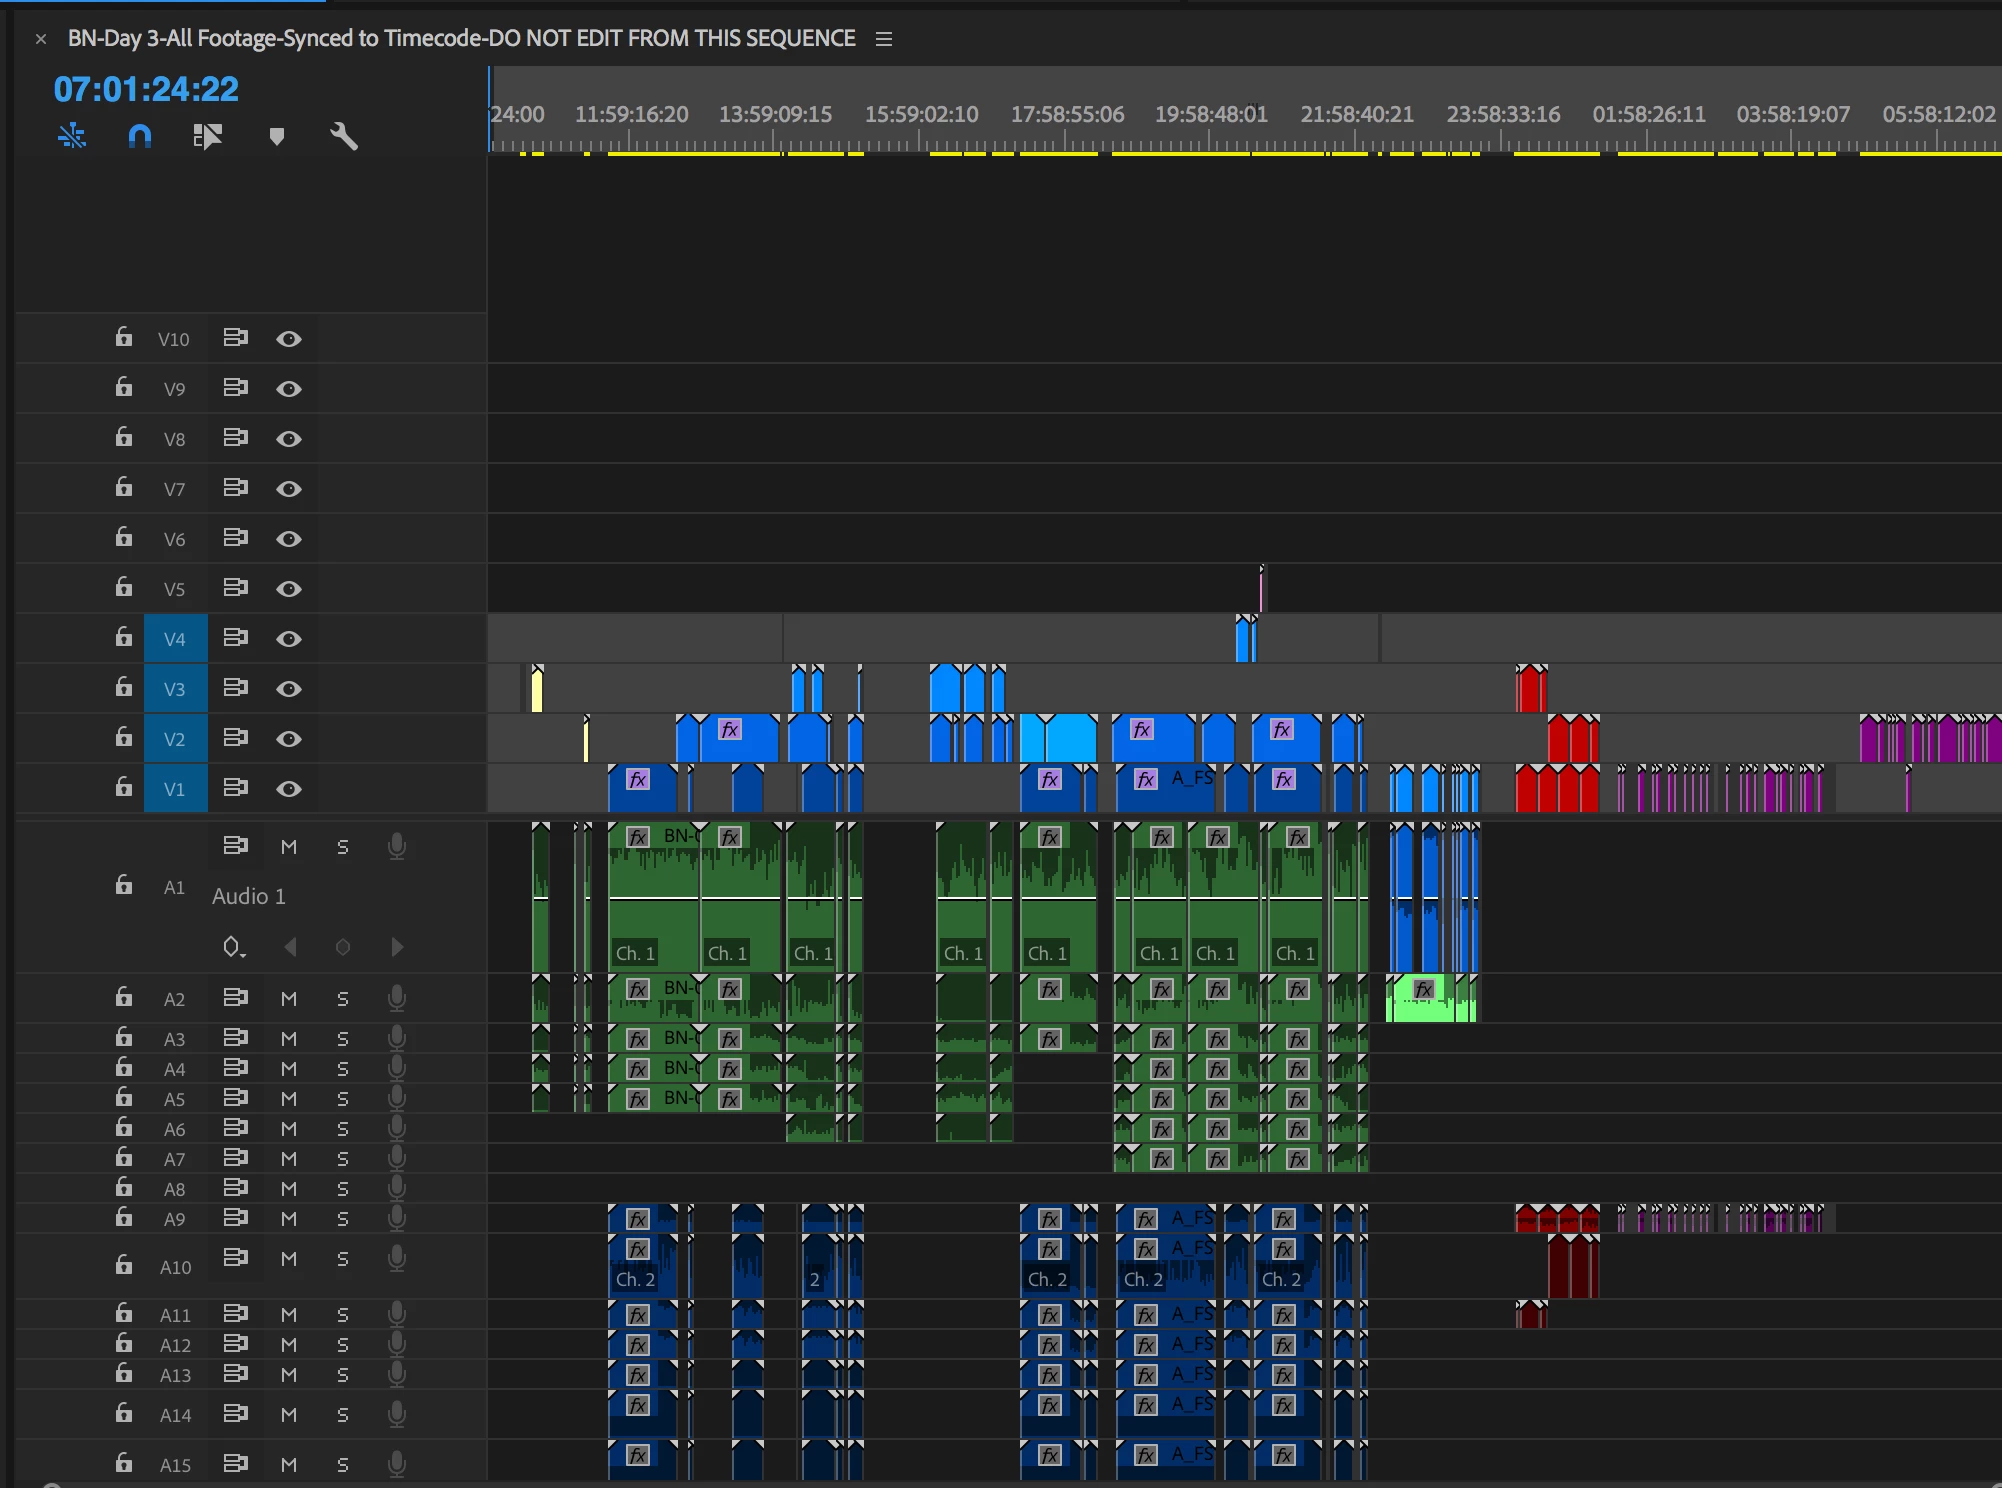Open the sequence panel hamburger menu
This screenshot has width=2002, height=1488.
coord(884,39)
